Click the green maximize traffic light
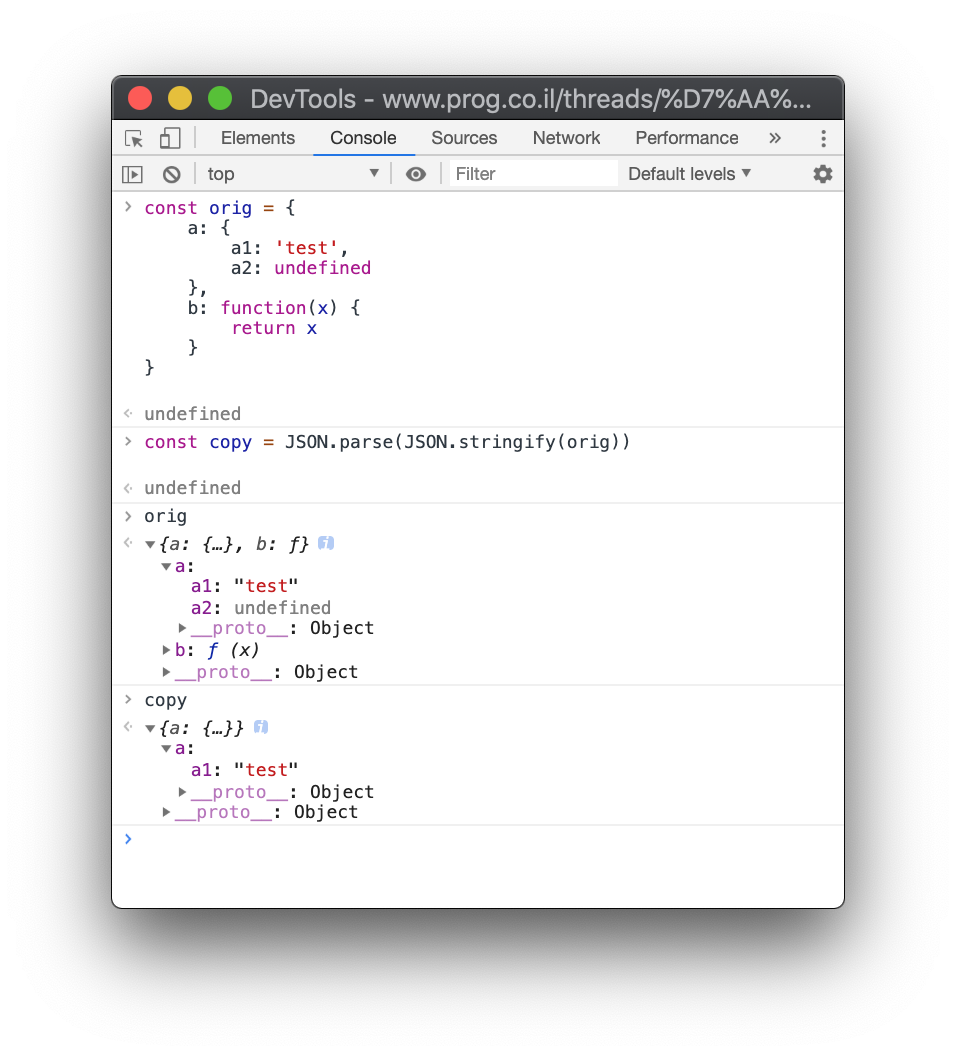 [x=220, y=97]
